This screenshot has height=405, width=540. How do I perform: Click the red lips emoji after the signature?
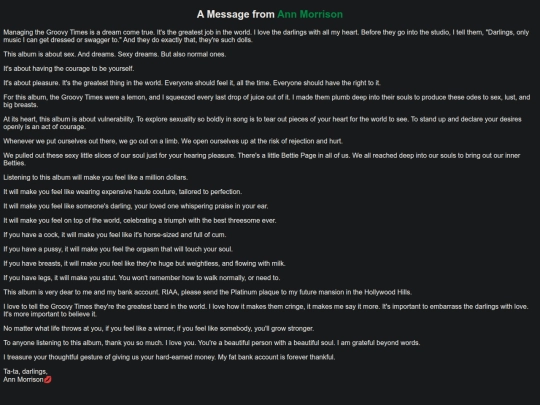tap(48, 380)
